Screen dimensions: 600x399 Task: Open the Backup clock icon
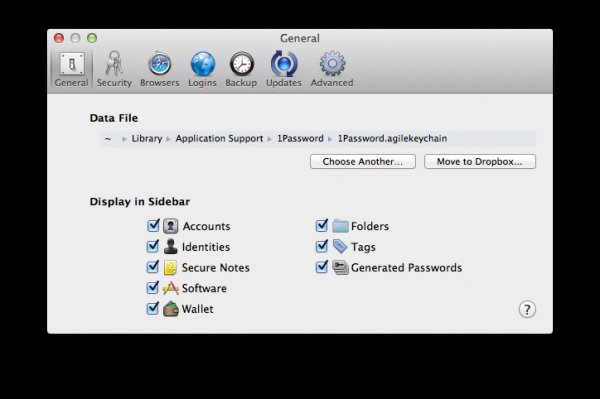[x=241, y=64]
